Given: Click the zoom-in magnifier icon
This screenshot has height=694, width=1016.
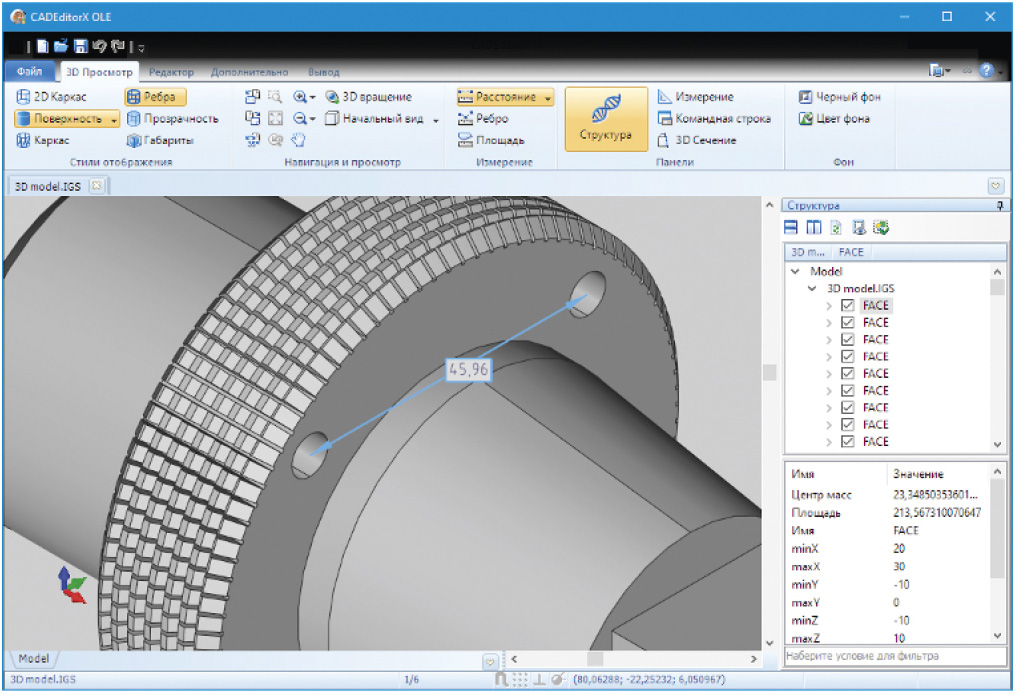Looking at the screenshot, I should (299, 97).
